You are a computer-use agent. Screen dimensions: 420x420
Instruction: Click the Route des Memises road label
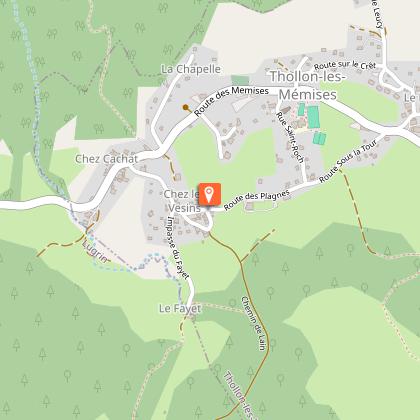tap(231, 101)
